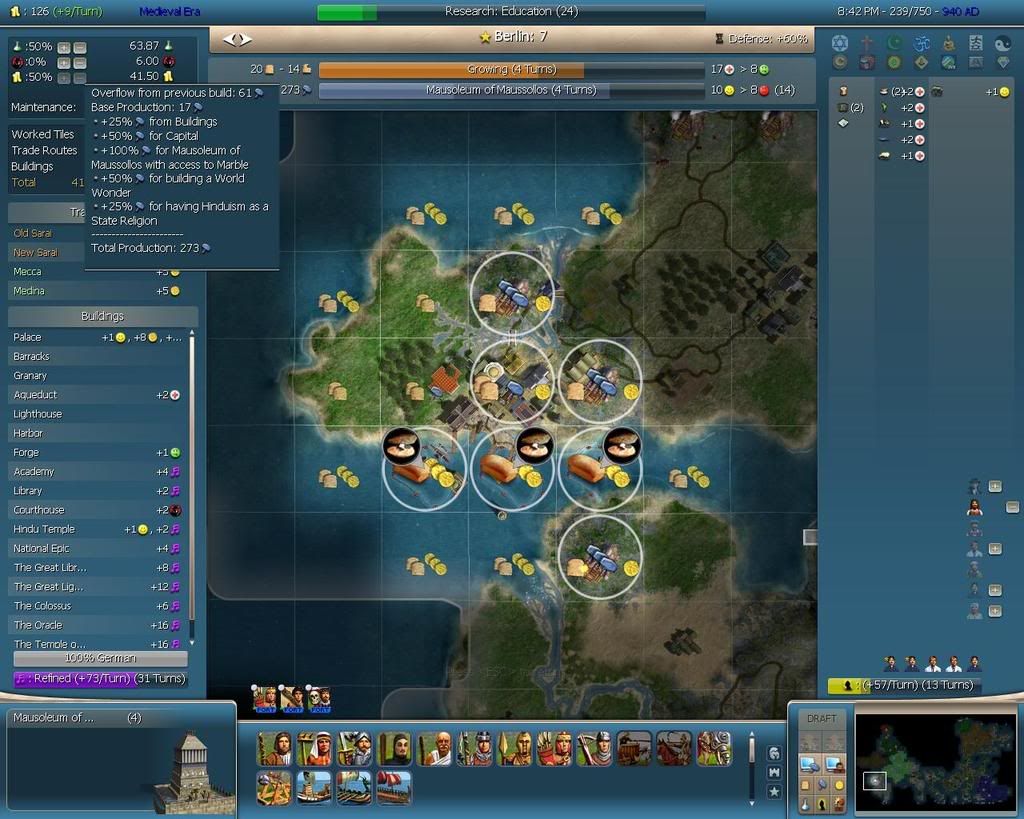This screenshot has height=819, width=1024.
Task: Toggle emphasize food bread button
Action: tap(805, 785)
